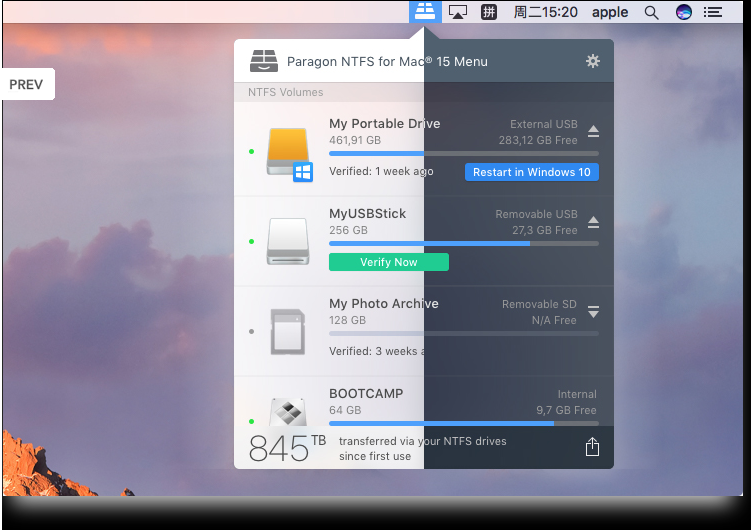Click the 845 TB transferred counter
Viewport: 751px width, 531px height.
(x=287, y=448)
